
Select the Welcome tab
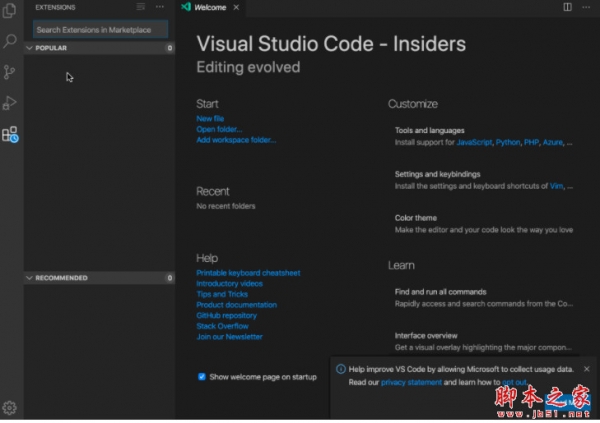tap(210, 7)
